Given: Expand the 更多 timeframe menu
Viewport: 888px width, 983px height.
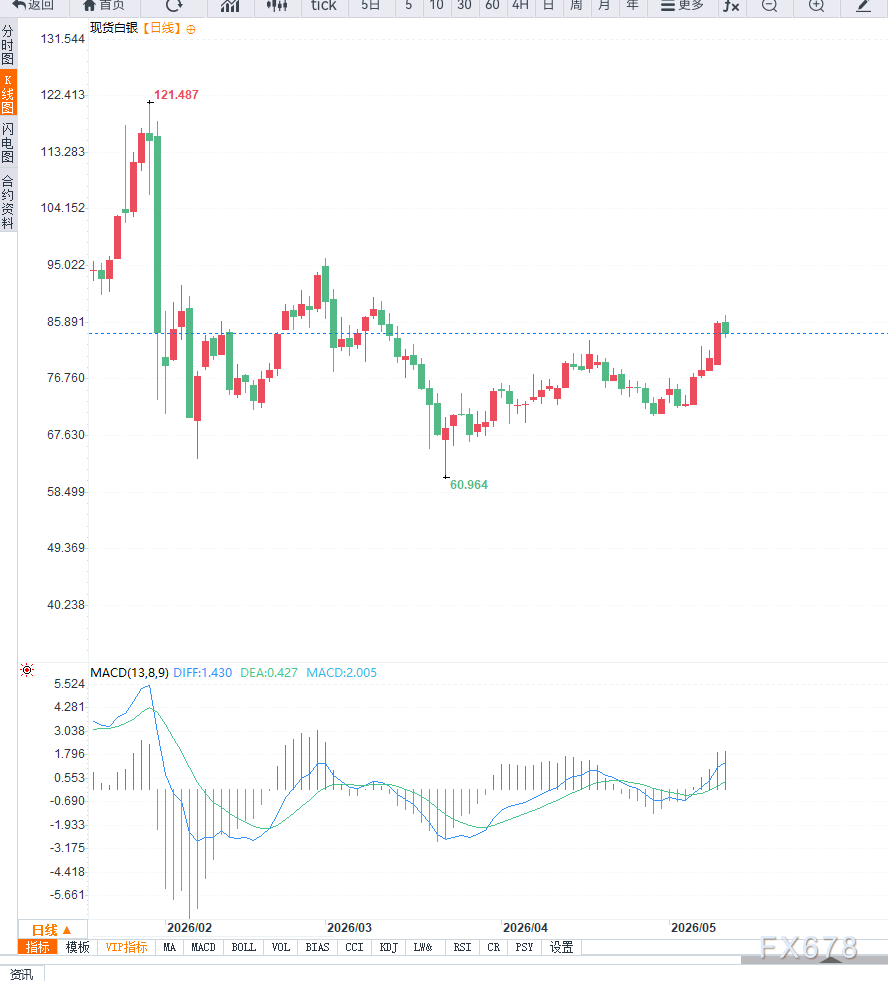Looking at the screenshot, I should [682, 6].
